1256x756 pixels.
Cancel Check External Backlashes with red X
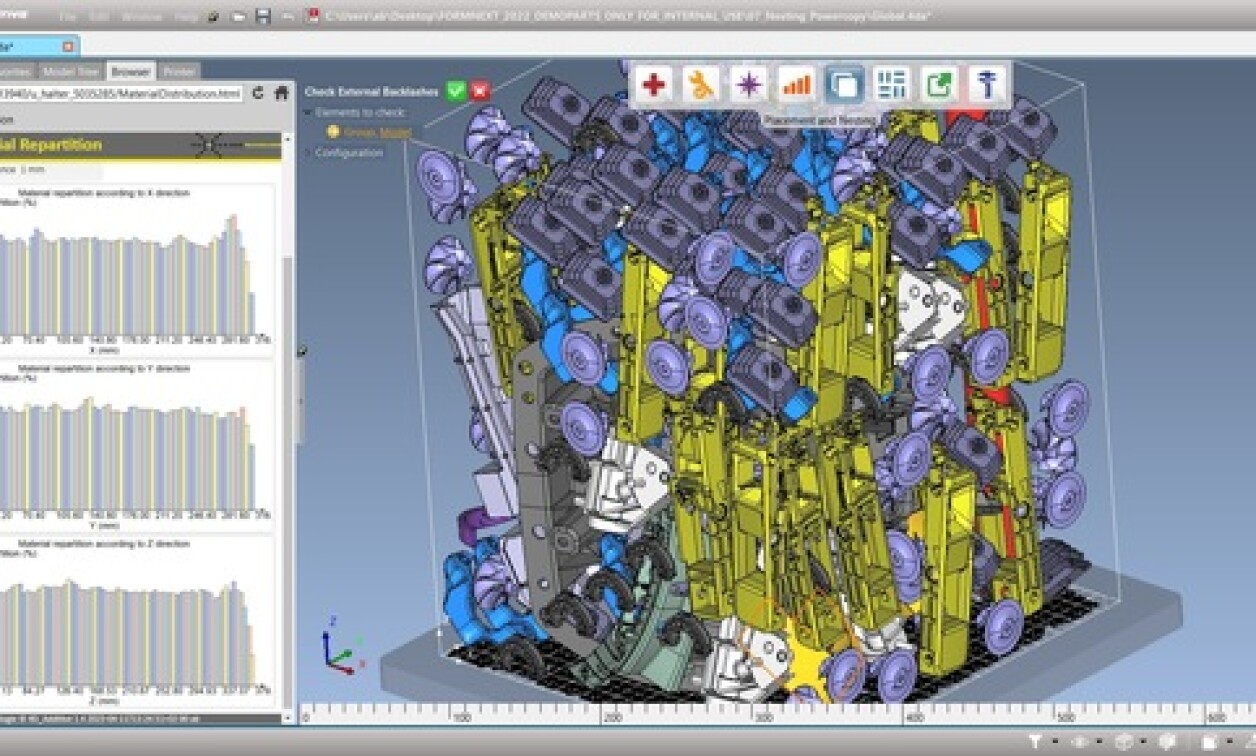[x=480, y=90]
